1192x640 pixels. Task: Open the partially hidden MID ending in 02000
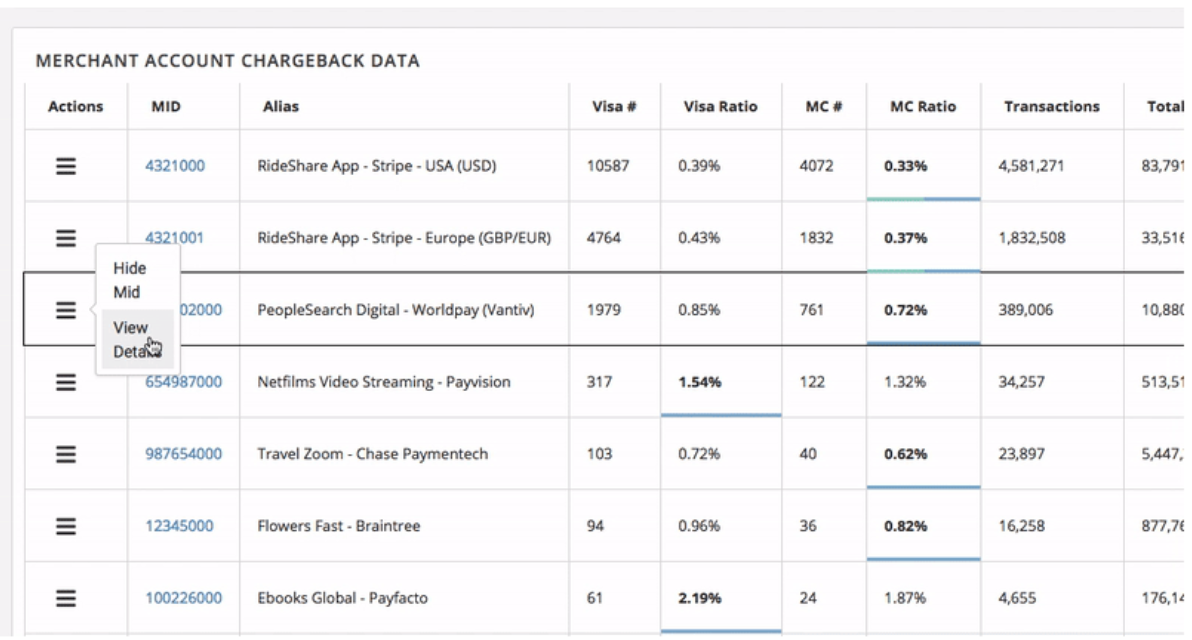pos(201,310)
